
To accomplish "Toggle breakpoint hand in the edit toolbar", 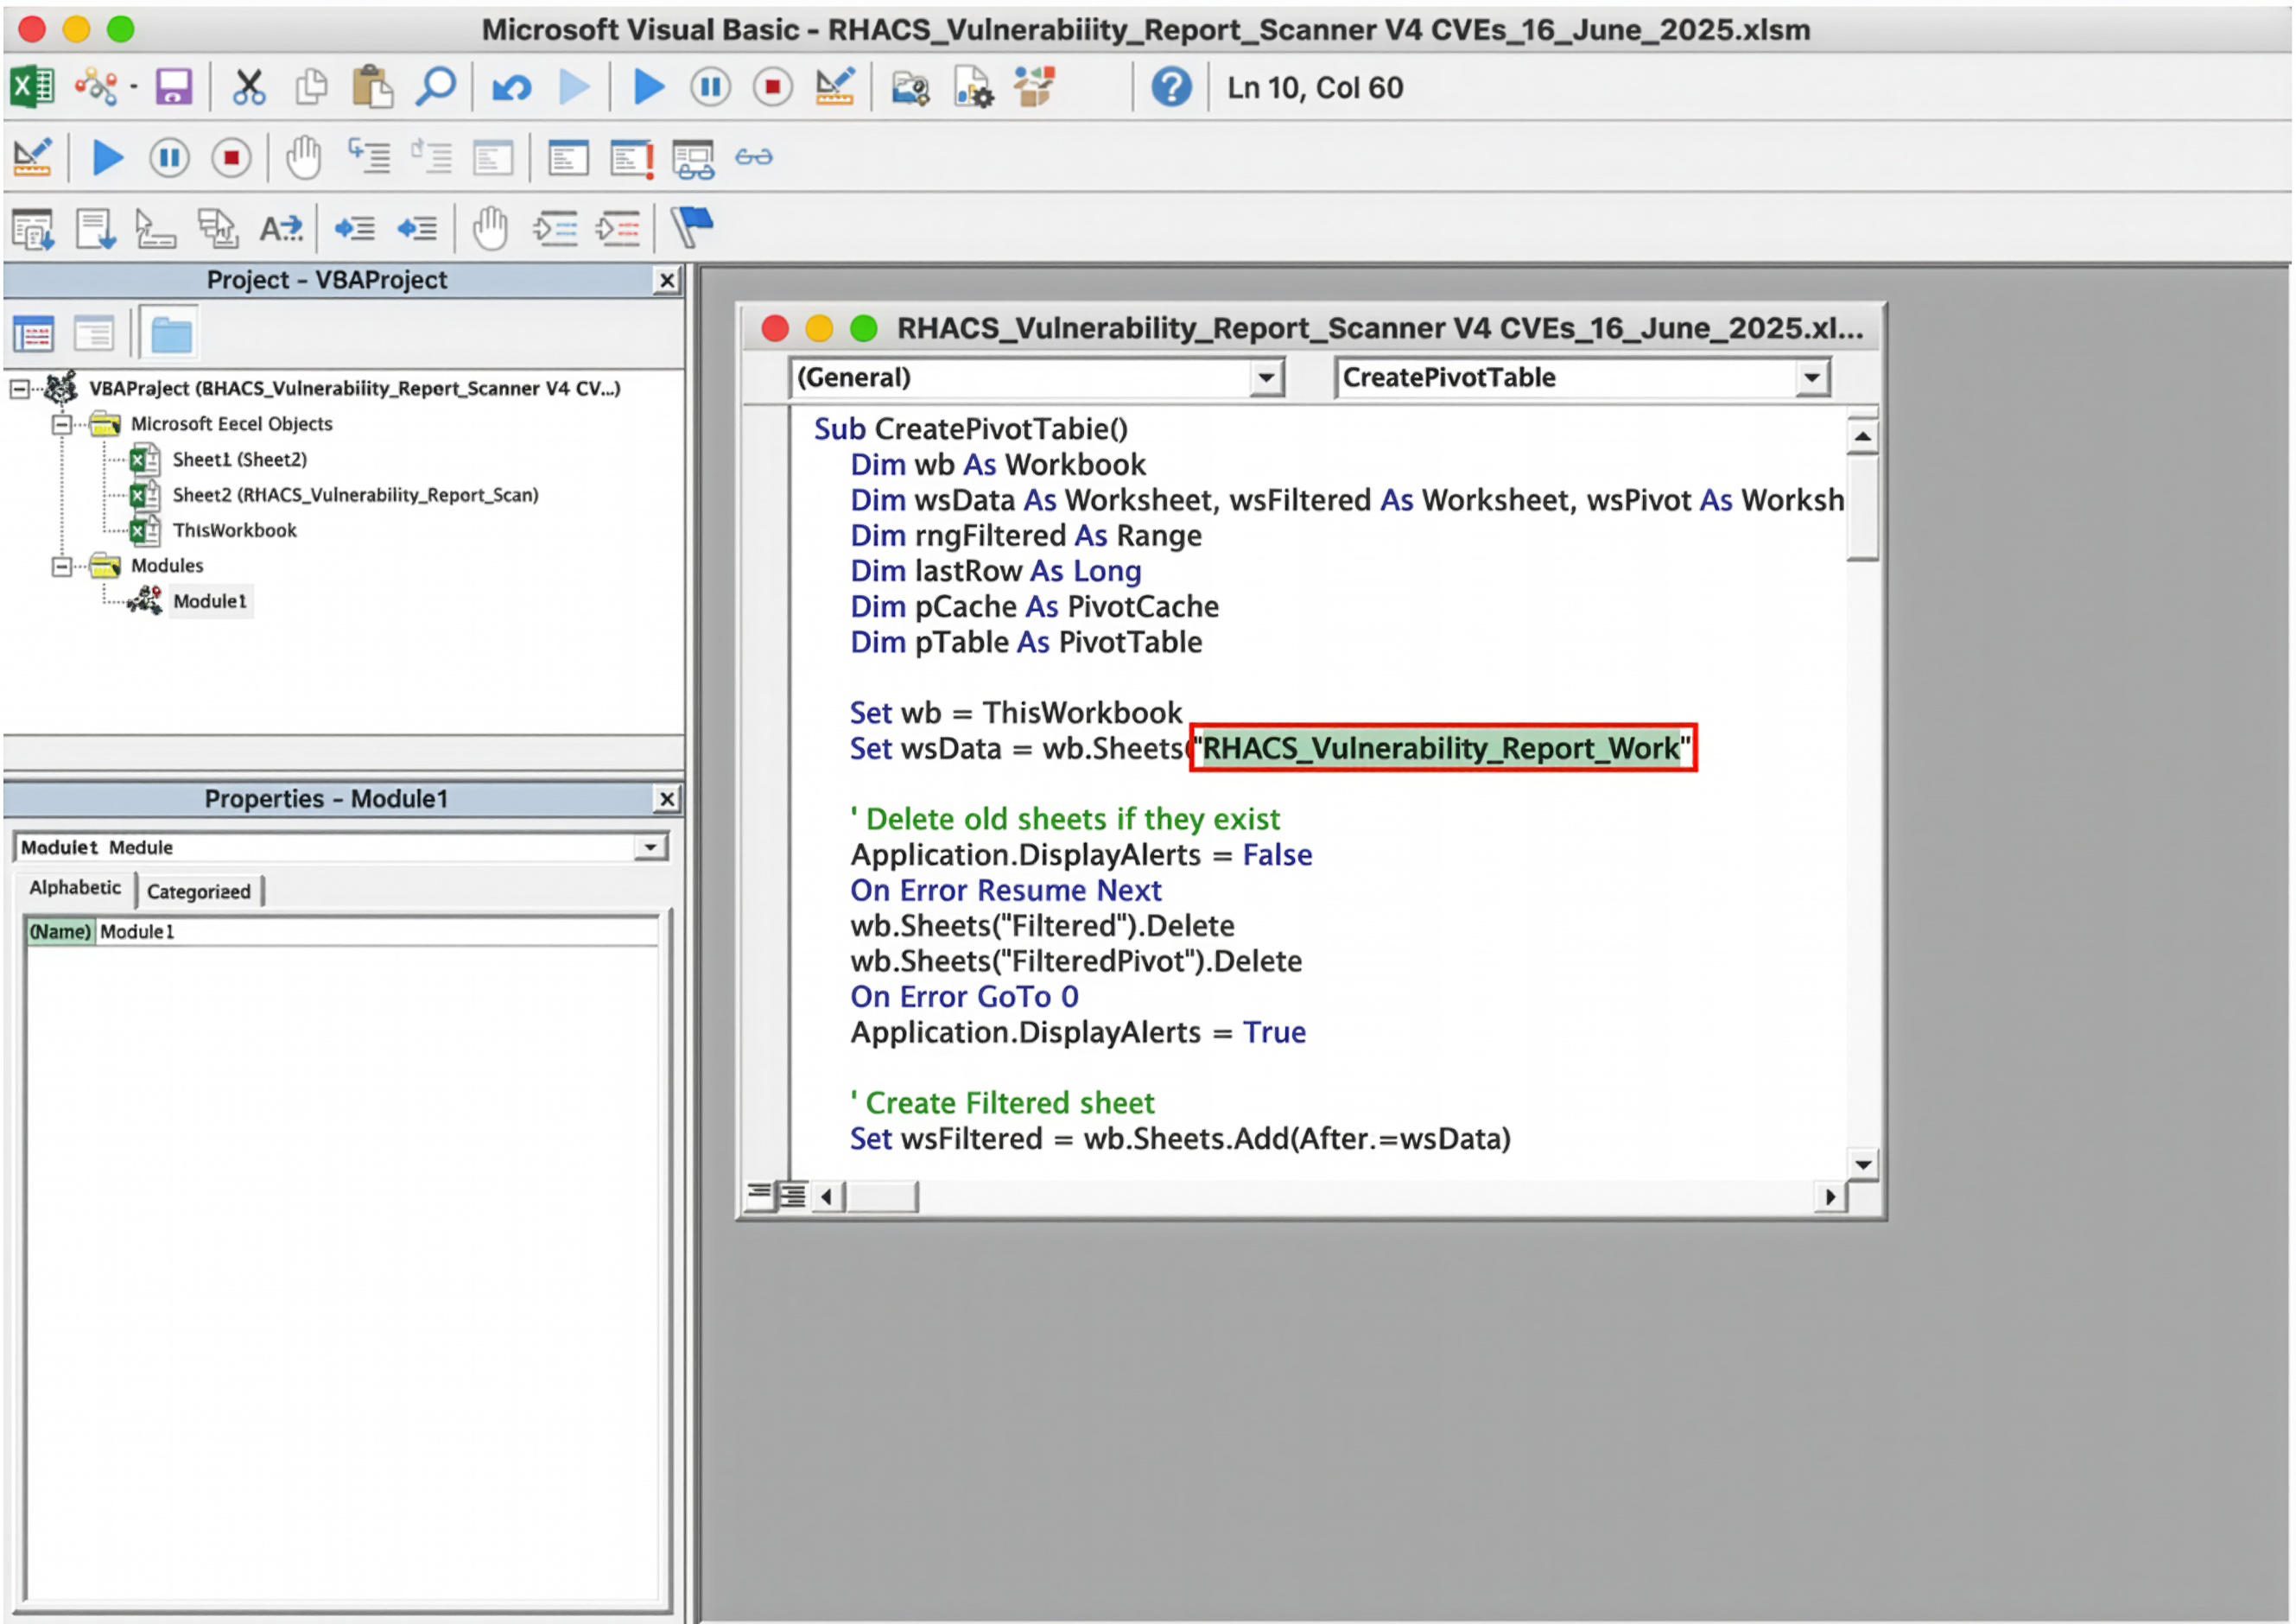I will (491, 229).
